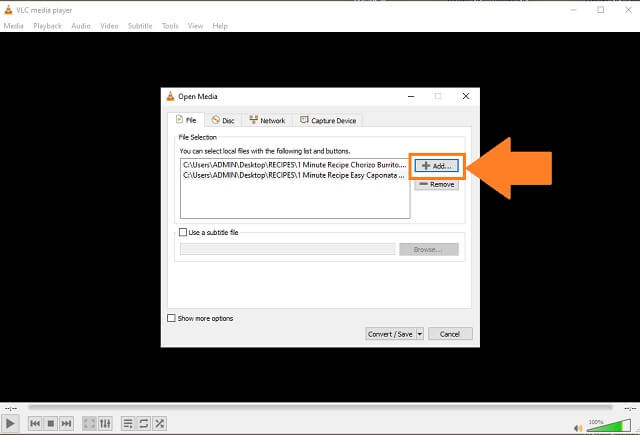Mute audio with the speaker icon
The height and width of the screenshot is (435, 640).
[578, 428]
